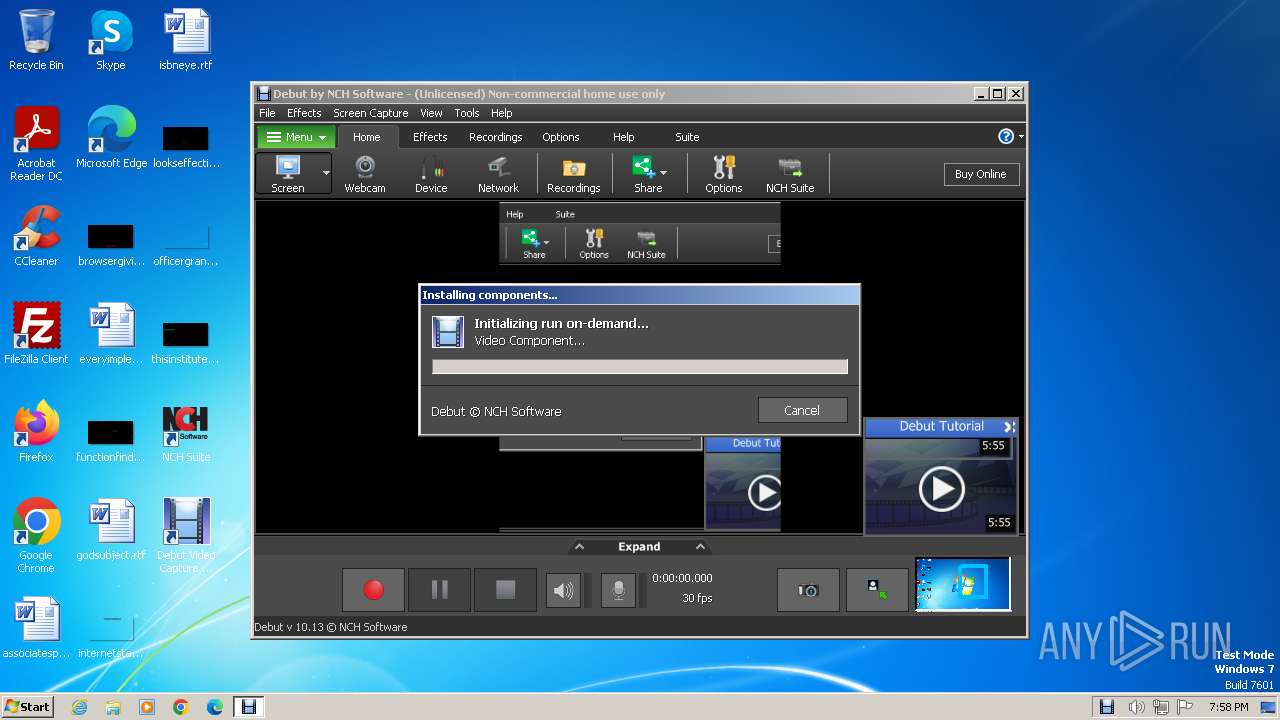This screenshot has height=720, width=1280.
Task: Open the View menu
Action: point(431,113)
